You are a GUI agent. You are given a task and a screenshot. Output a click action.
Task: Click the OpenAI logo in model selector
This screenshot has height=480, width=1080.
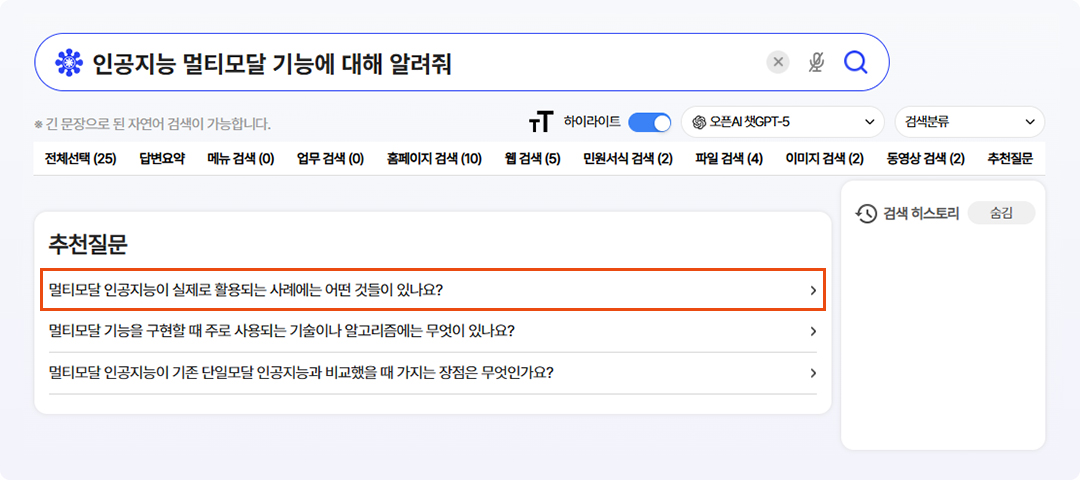tap(699, 122)
